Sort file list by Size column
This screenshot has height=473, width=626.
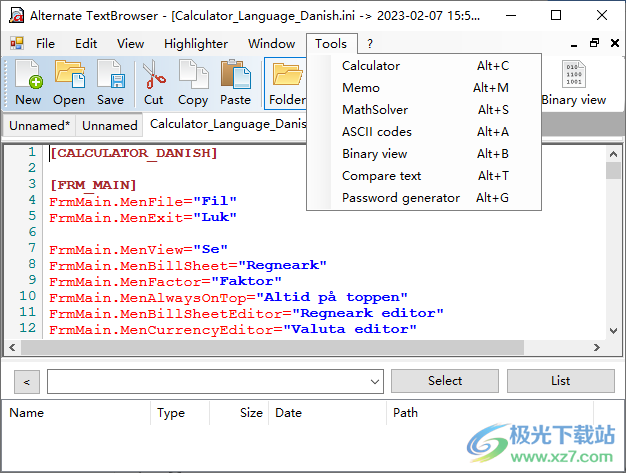coord(239,413)
